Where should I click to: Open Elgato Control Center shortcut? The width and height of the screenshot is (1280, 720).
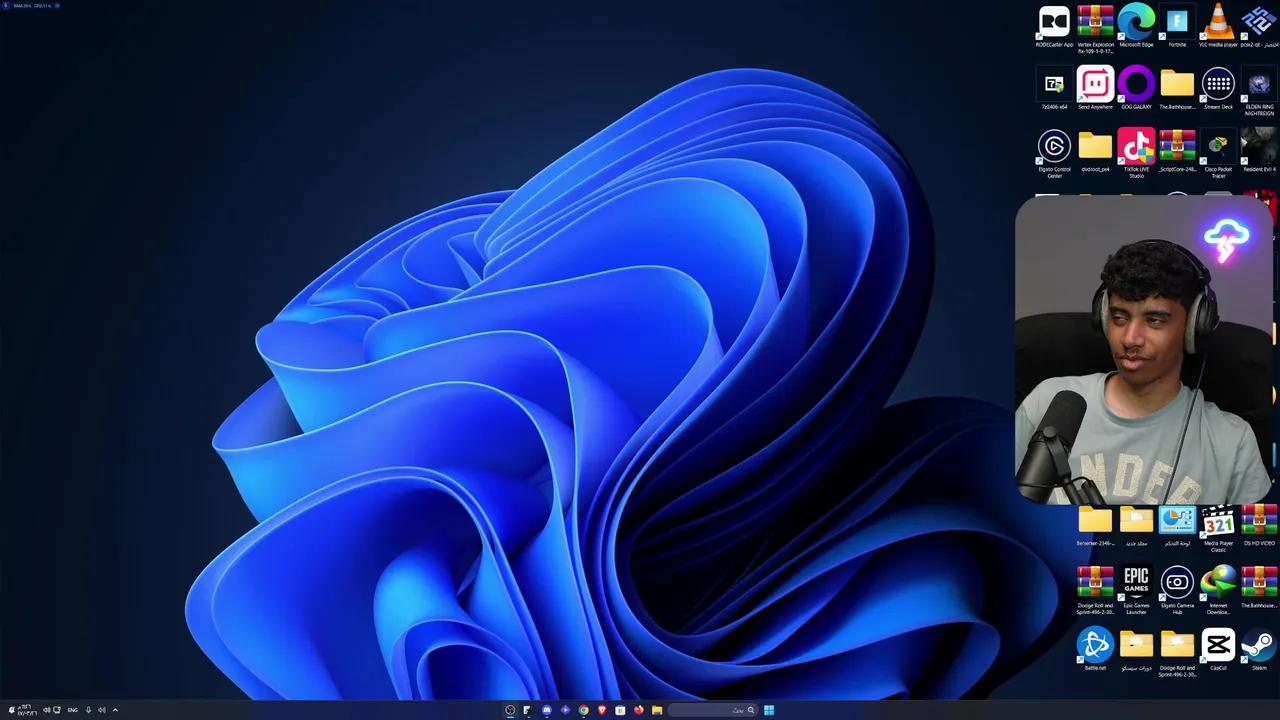[x=1054, y=154]
